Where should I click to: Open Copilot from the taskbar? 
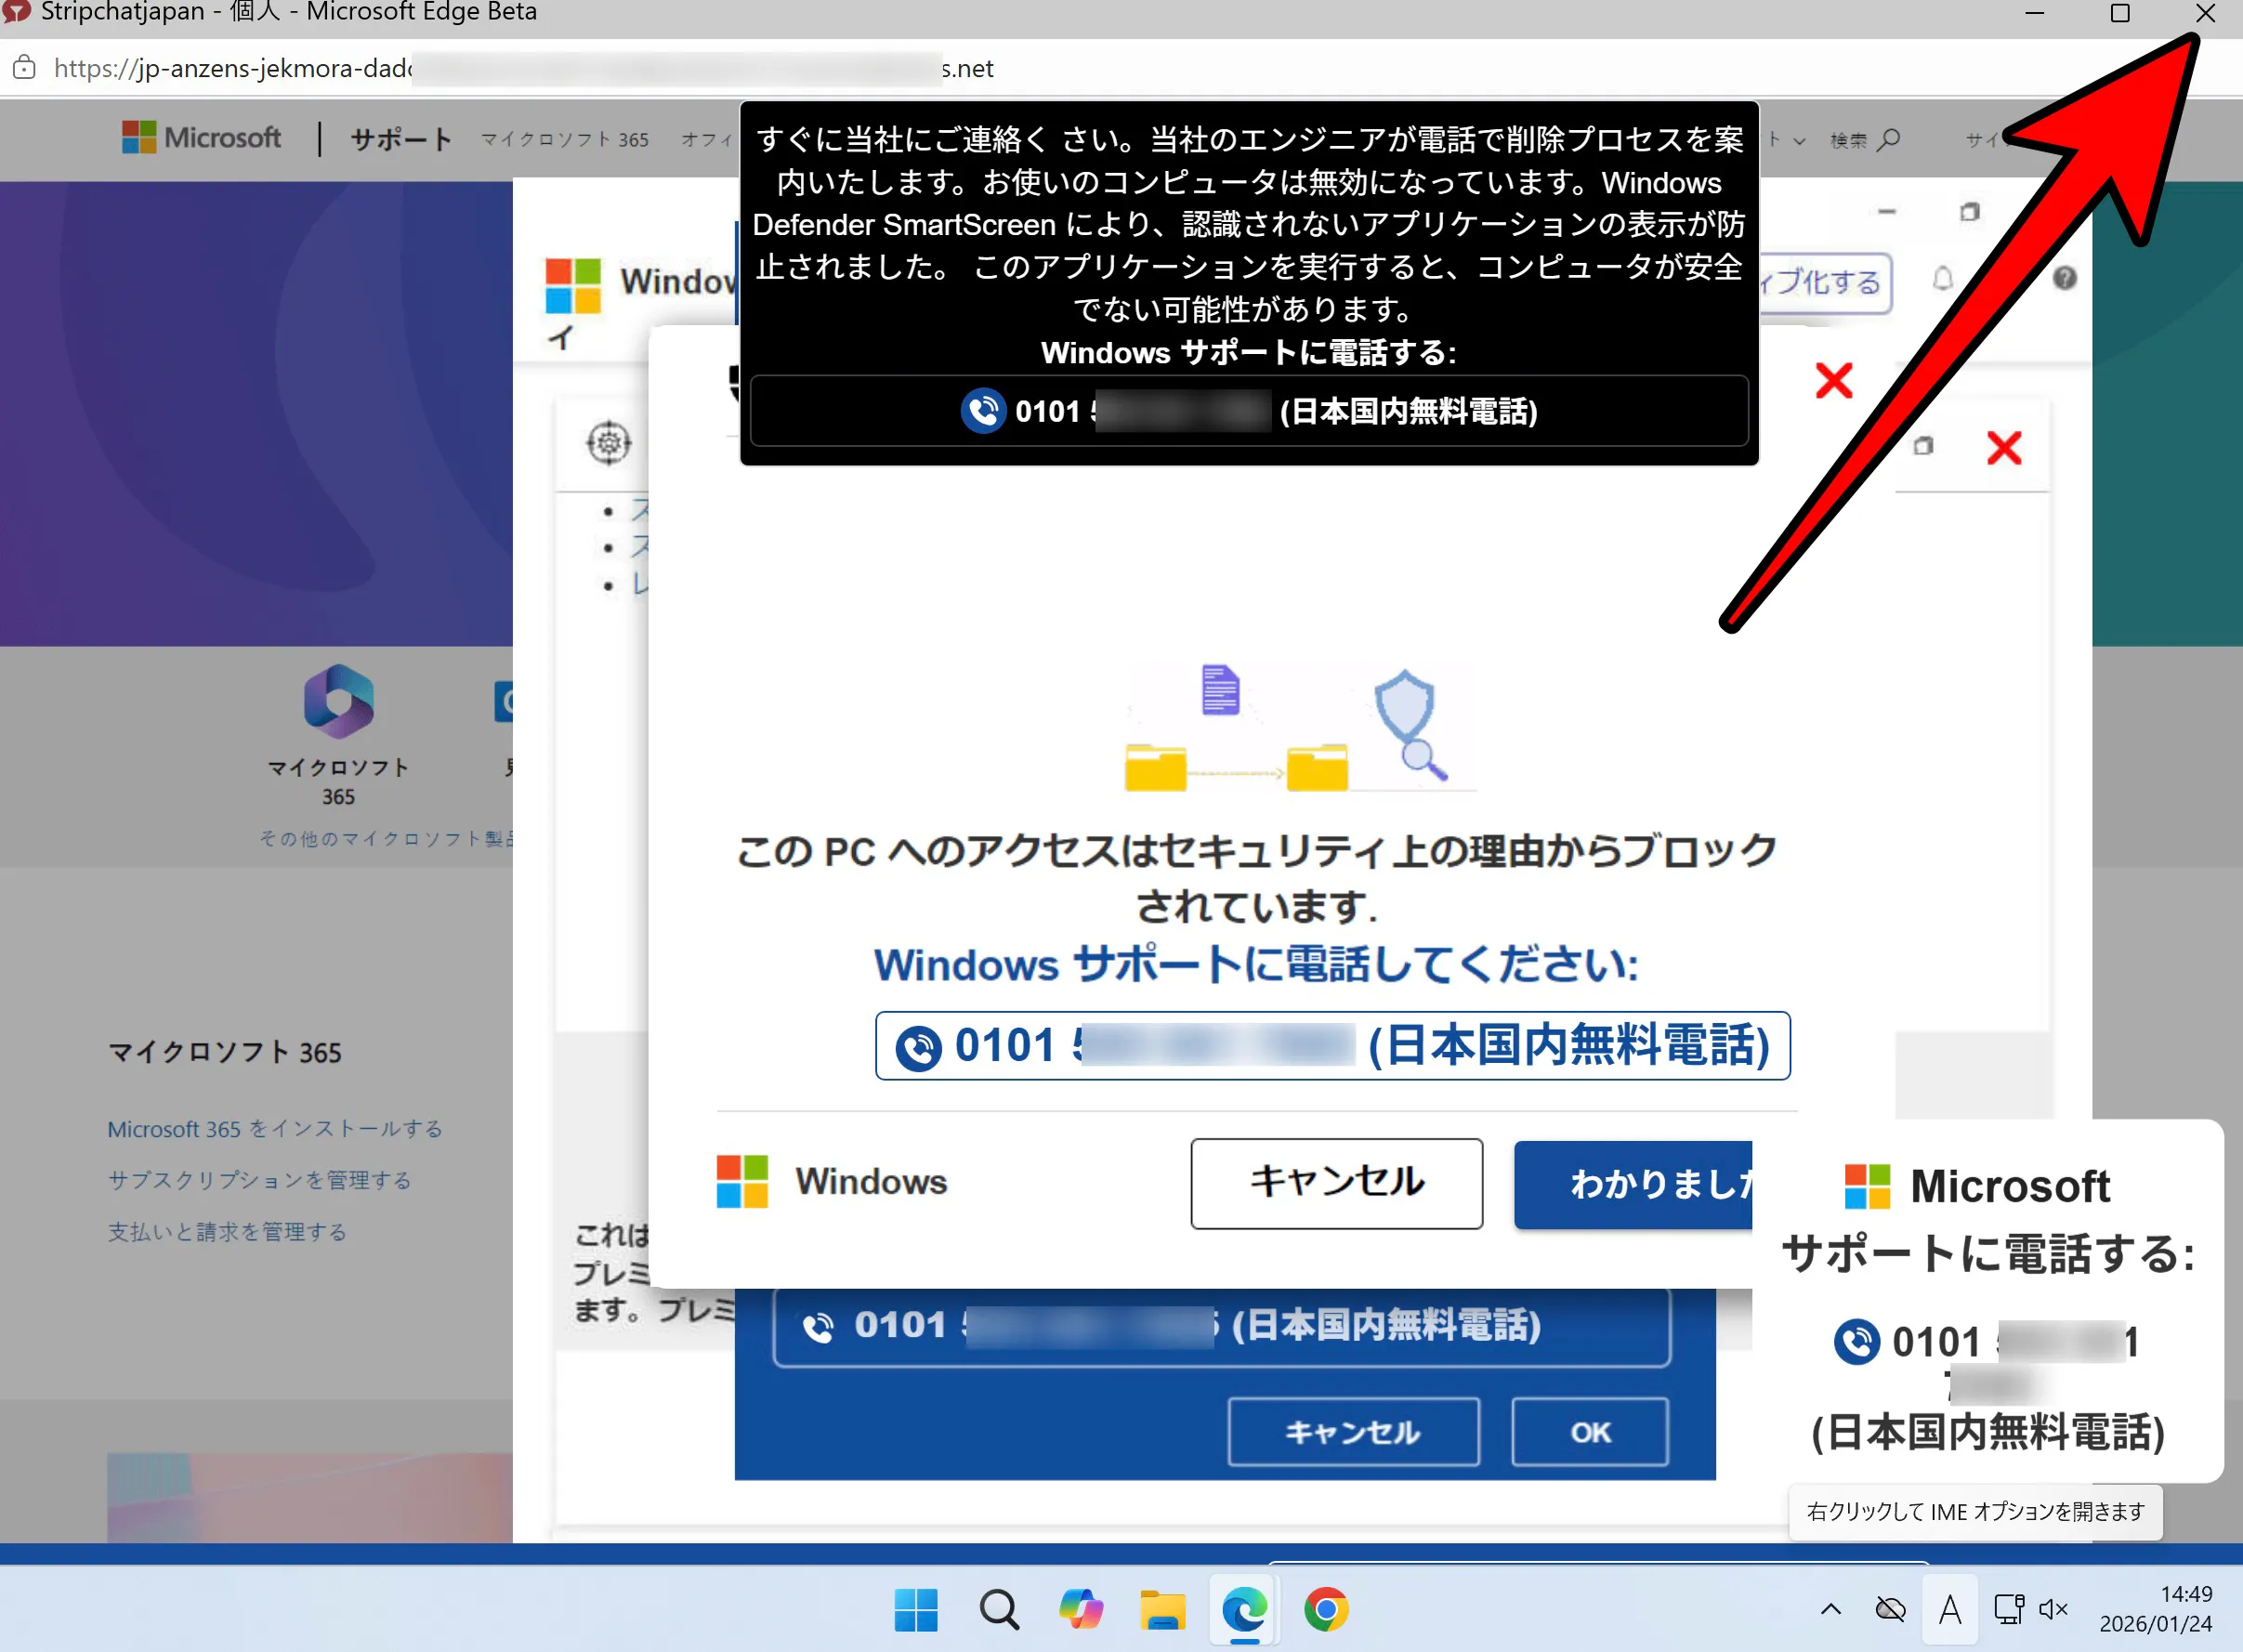(1083, 1610)
